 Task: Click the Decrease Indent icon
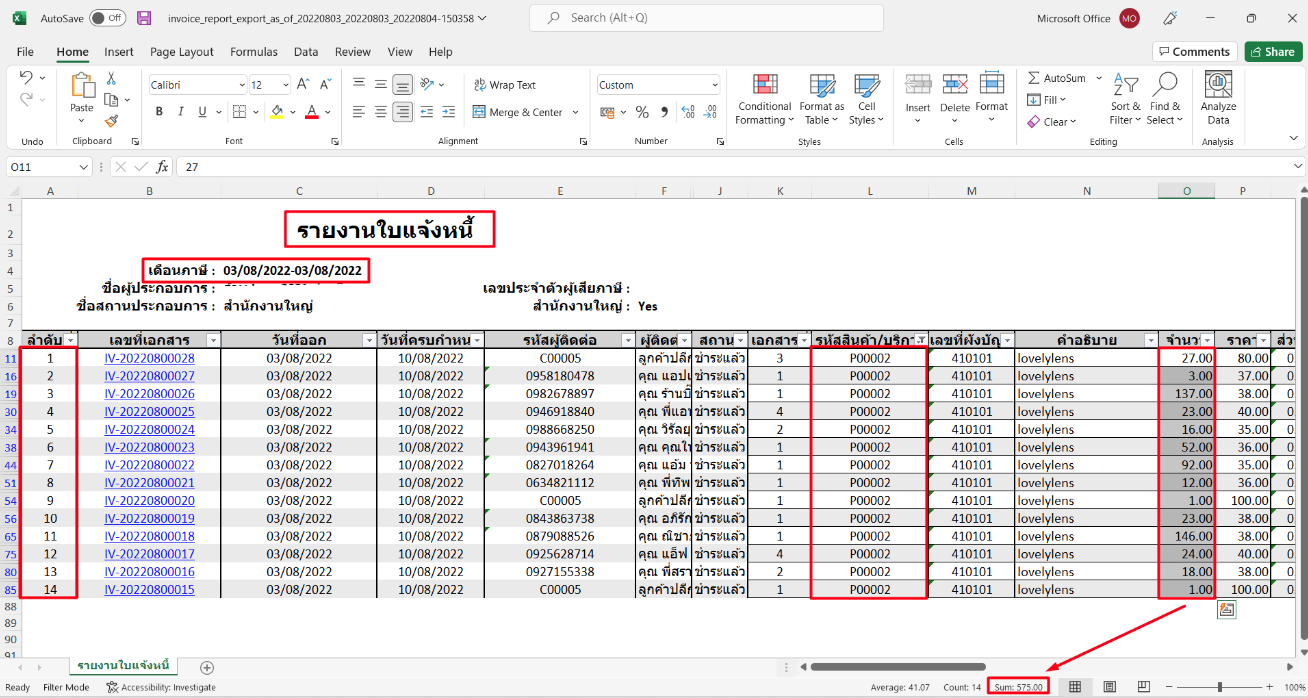point(428,112)
